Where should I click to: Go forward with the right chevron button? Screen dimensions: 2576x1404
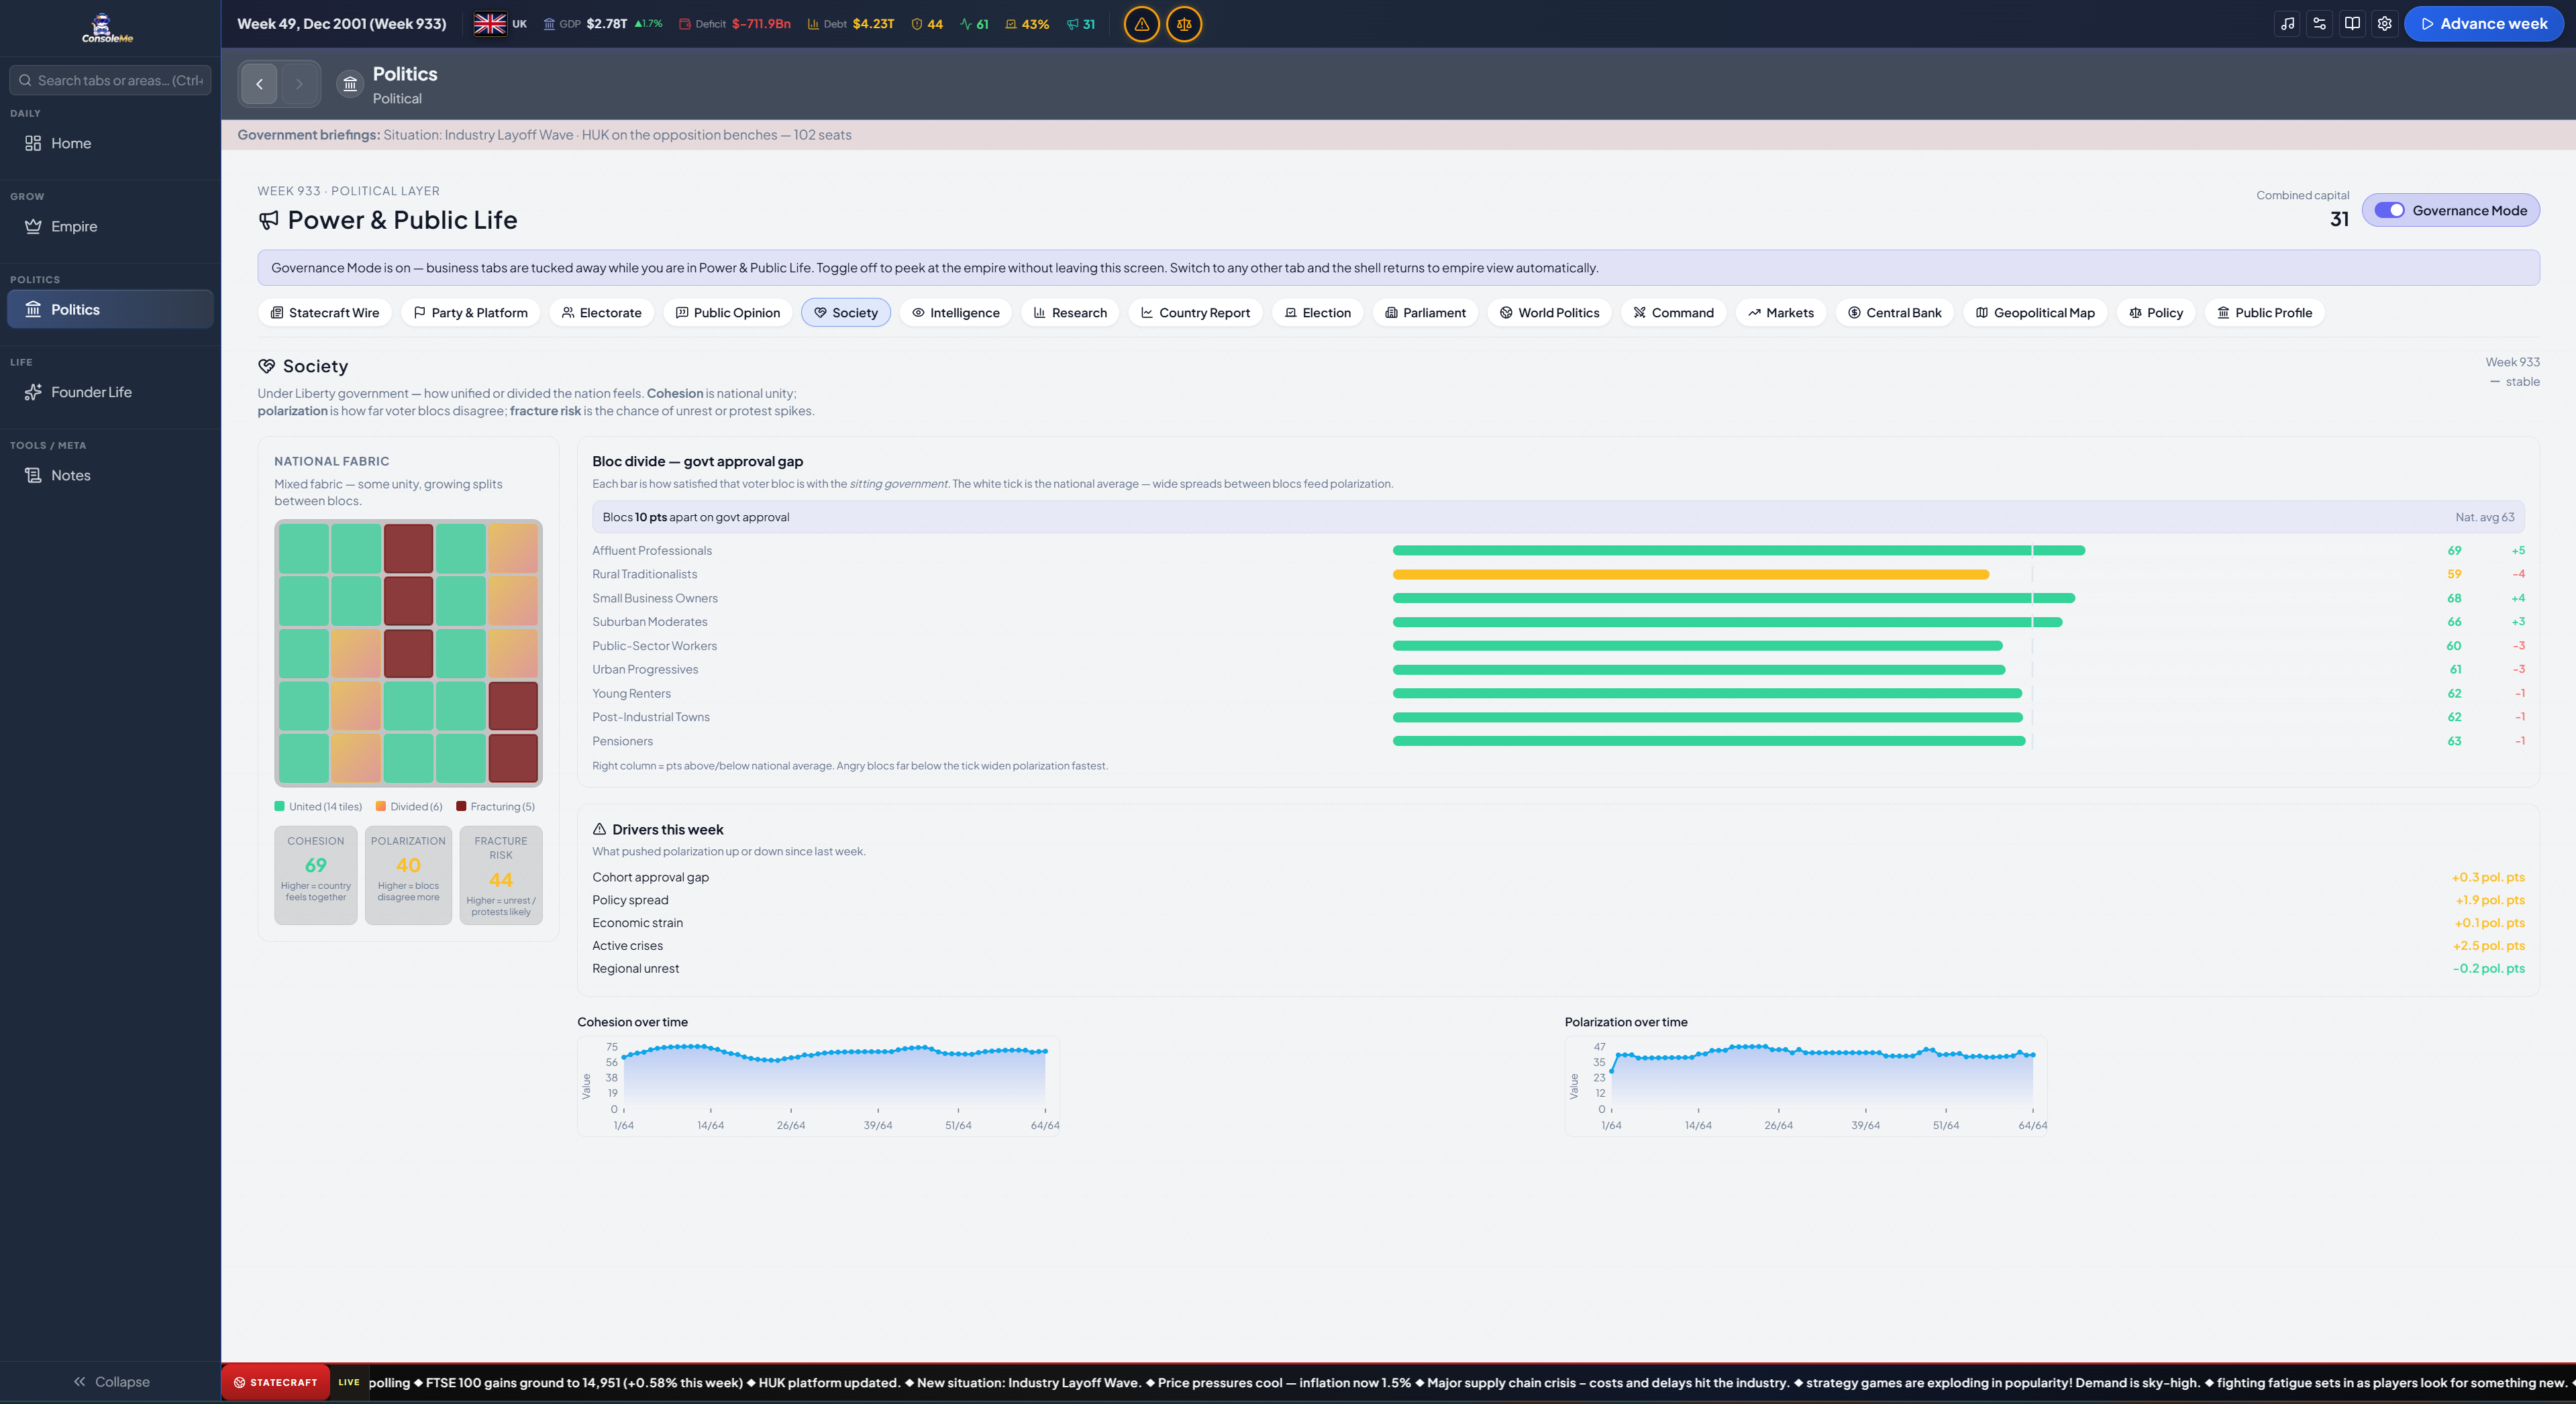pos(299,84)
